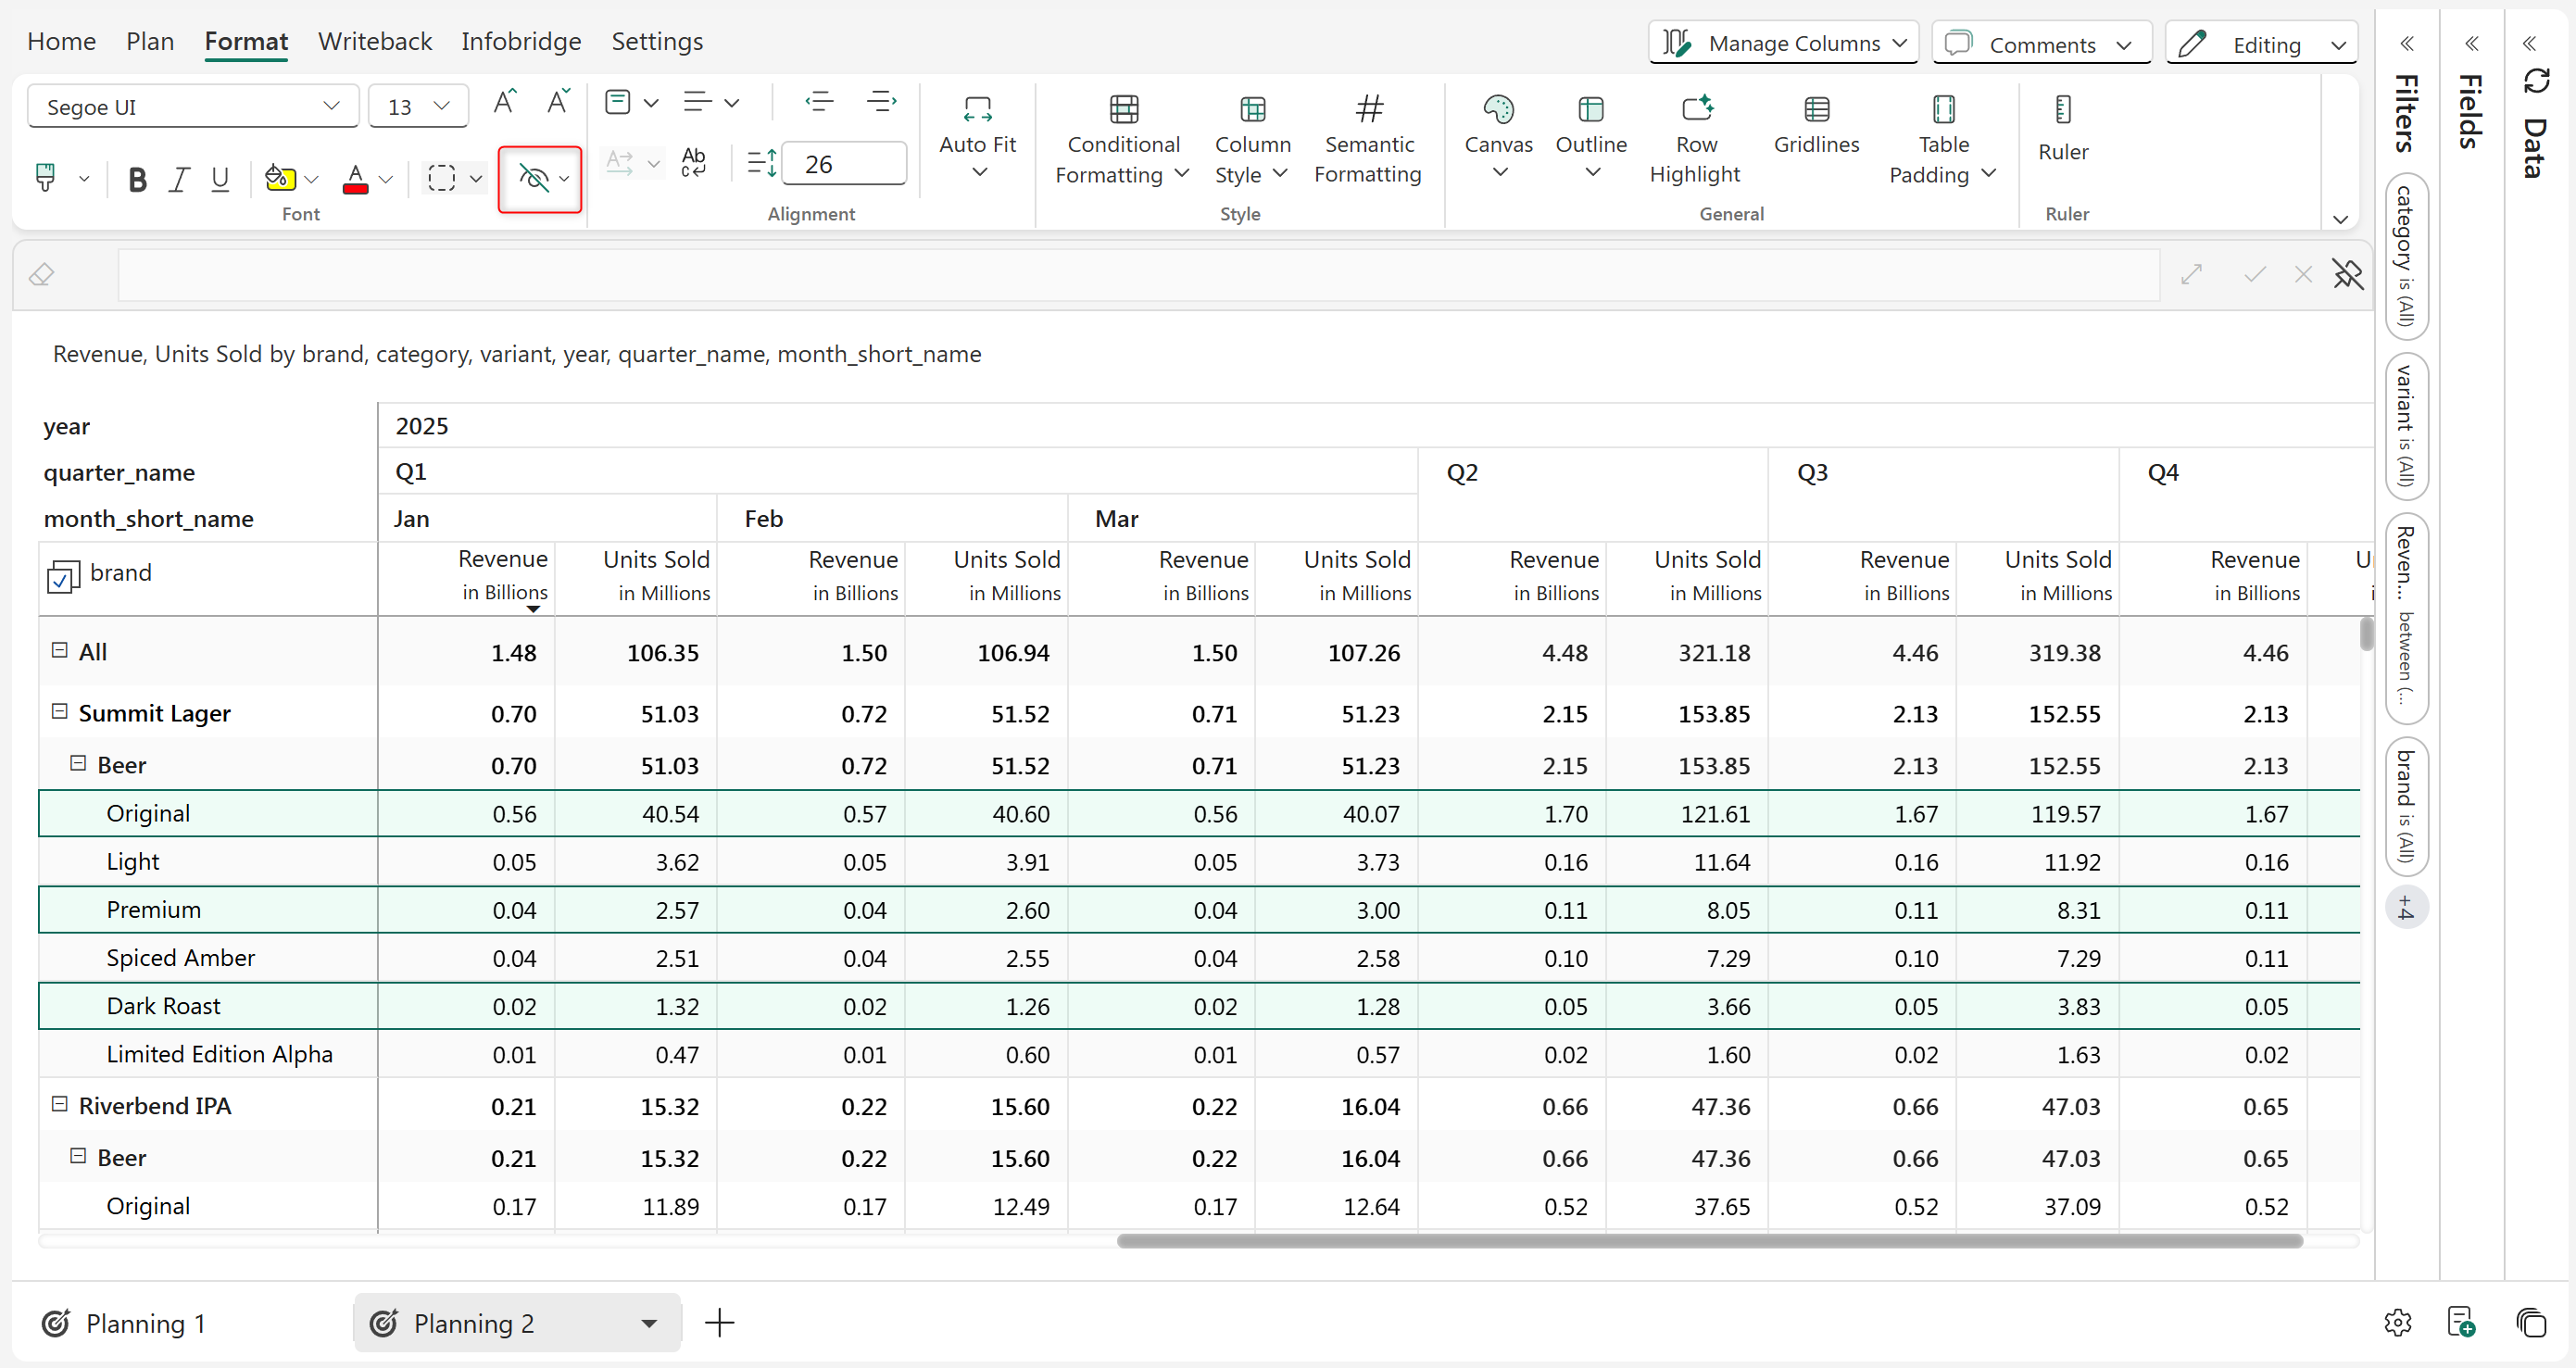Click the eraser icon in formula bar
This screenshot has height=1368, width=2576.
tap(41, 274)
